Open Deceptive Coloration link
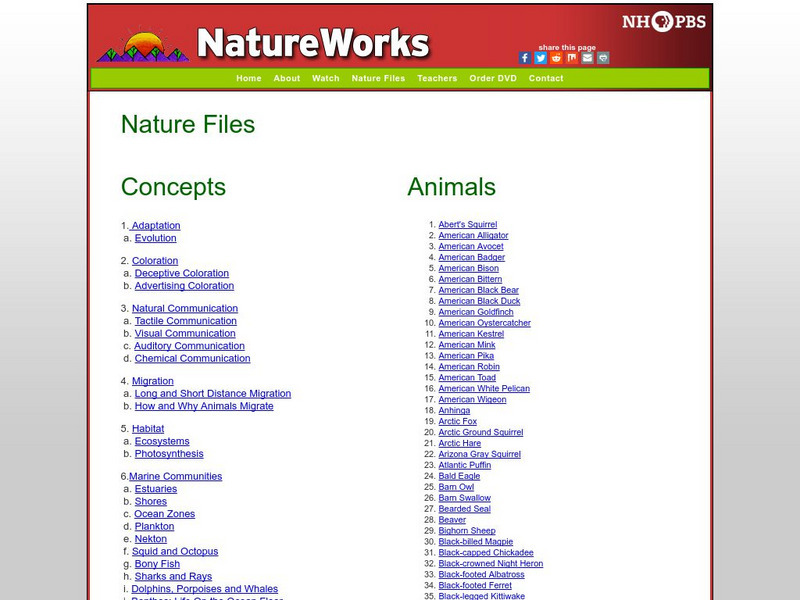Image resolution: width=800 pixels, height=600 pixels. click(182, 273)
